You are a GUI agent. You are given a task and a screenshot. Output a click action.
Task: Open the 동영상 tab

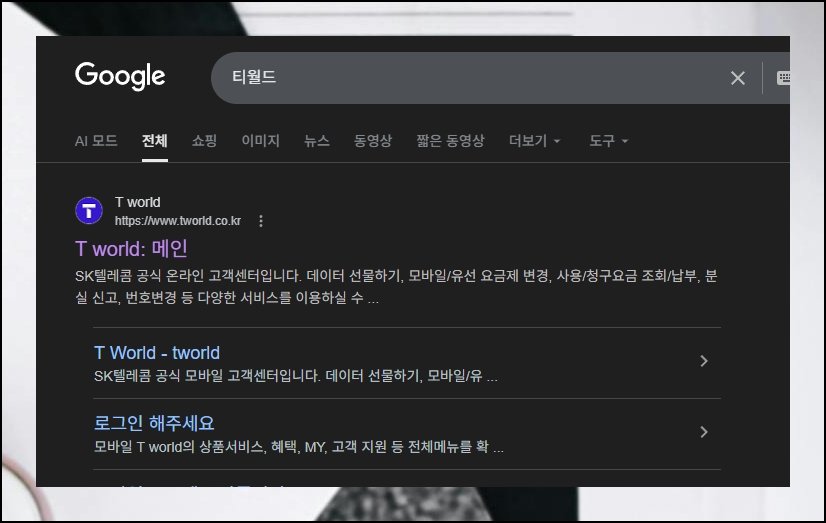(373, 141)
